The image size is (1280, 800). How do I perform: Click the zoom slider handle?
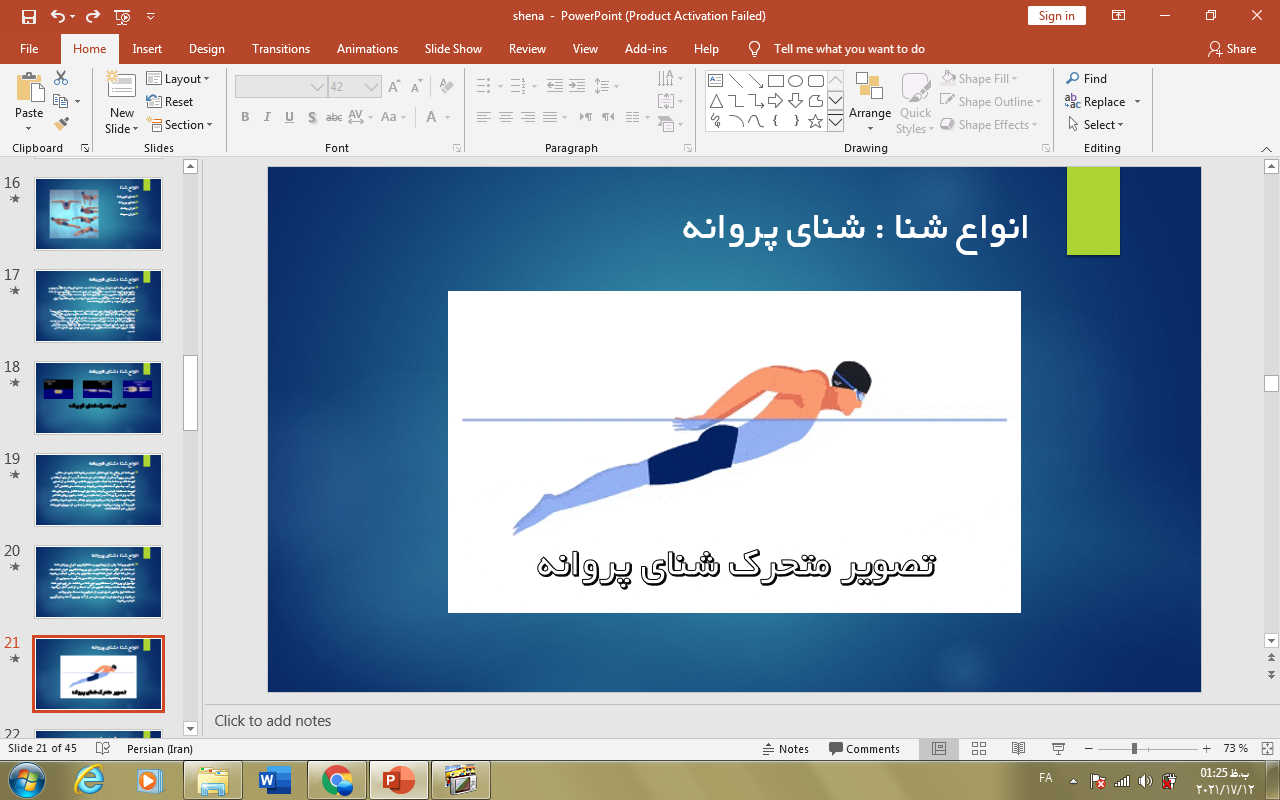(x=1134, y=748)
